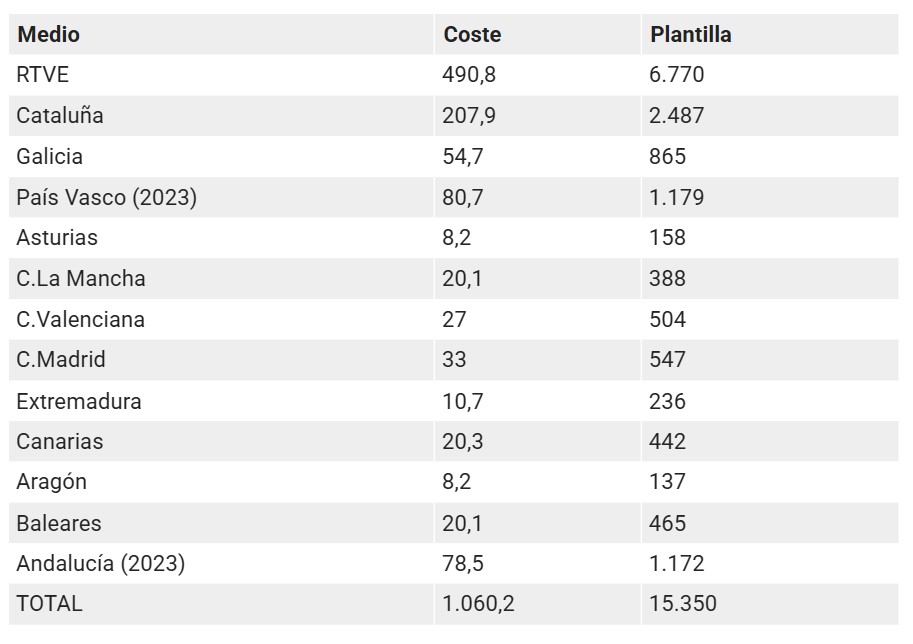Click the Coste column header

click(x=472, y=34)
